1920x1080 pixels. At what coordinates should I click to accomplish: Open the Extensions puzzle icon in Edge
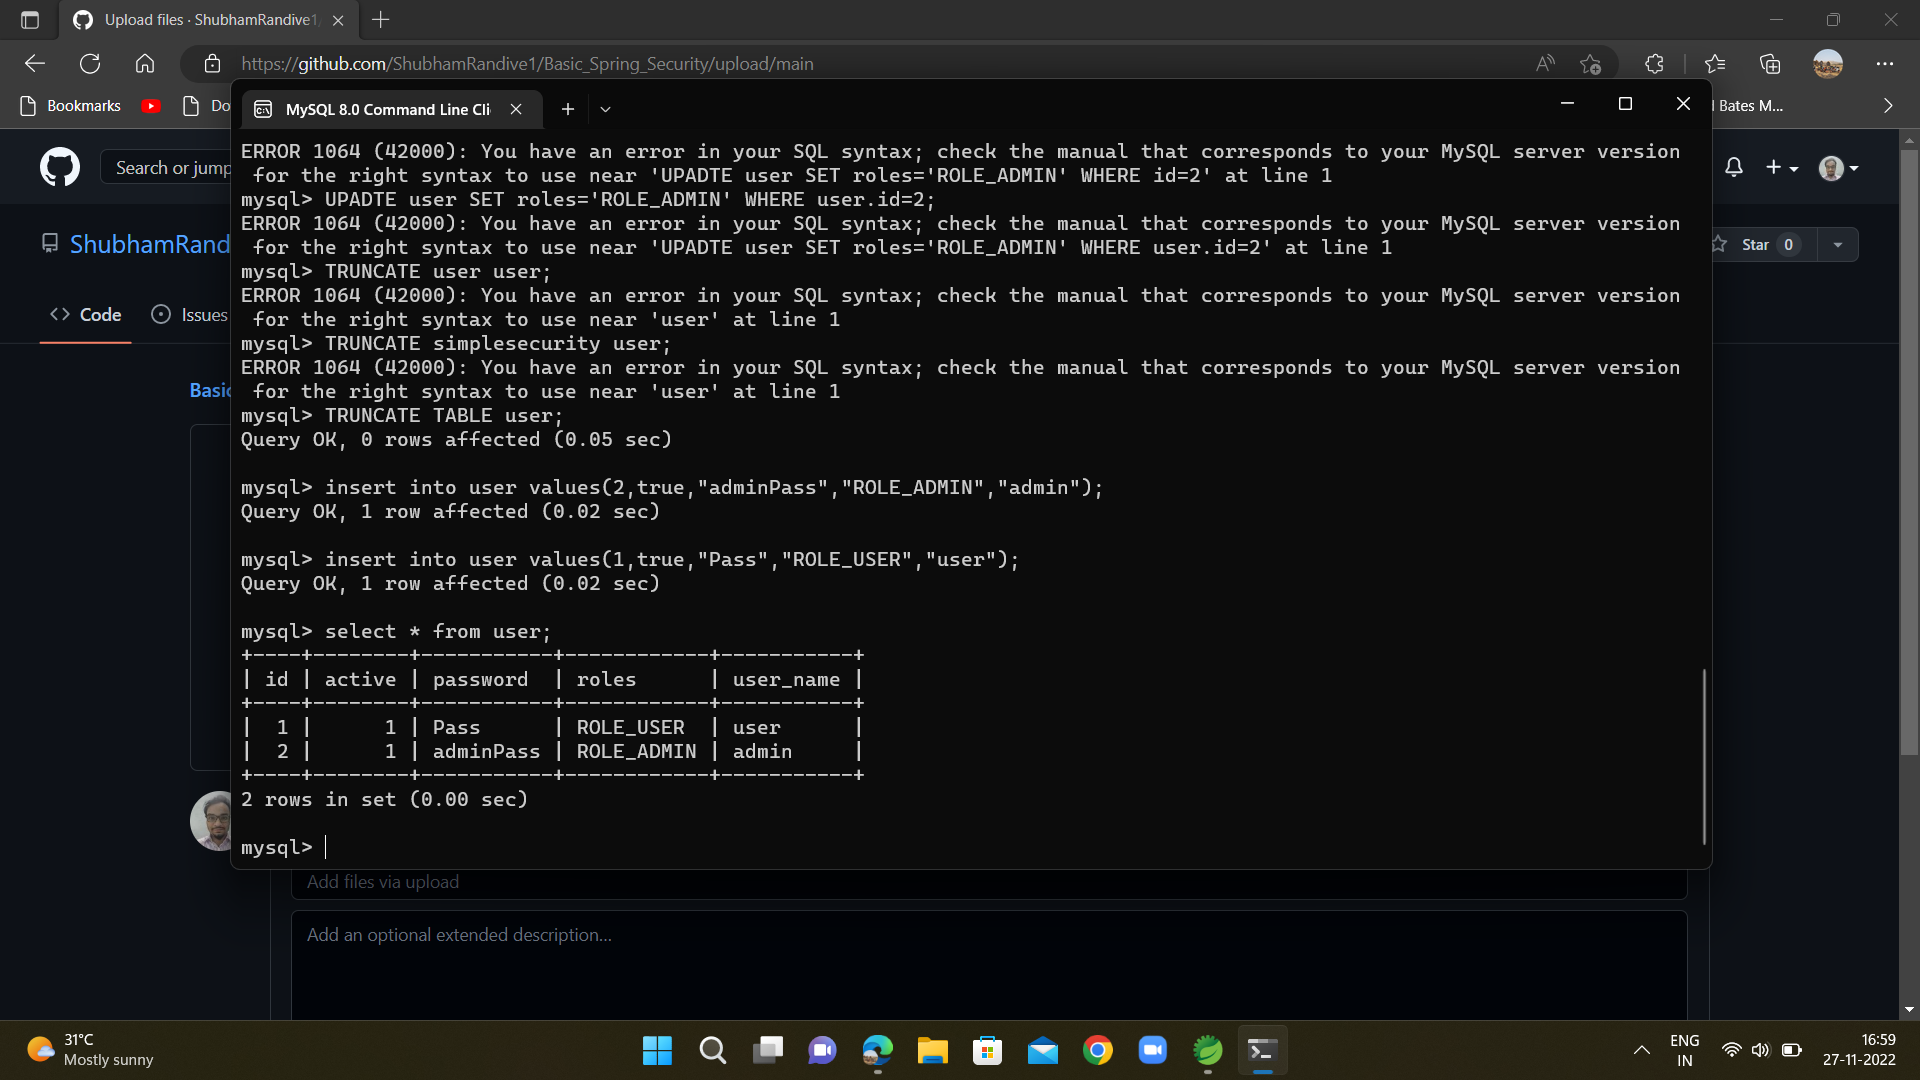pos(1654,63)
